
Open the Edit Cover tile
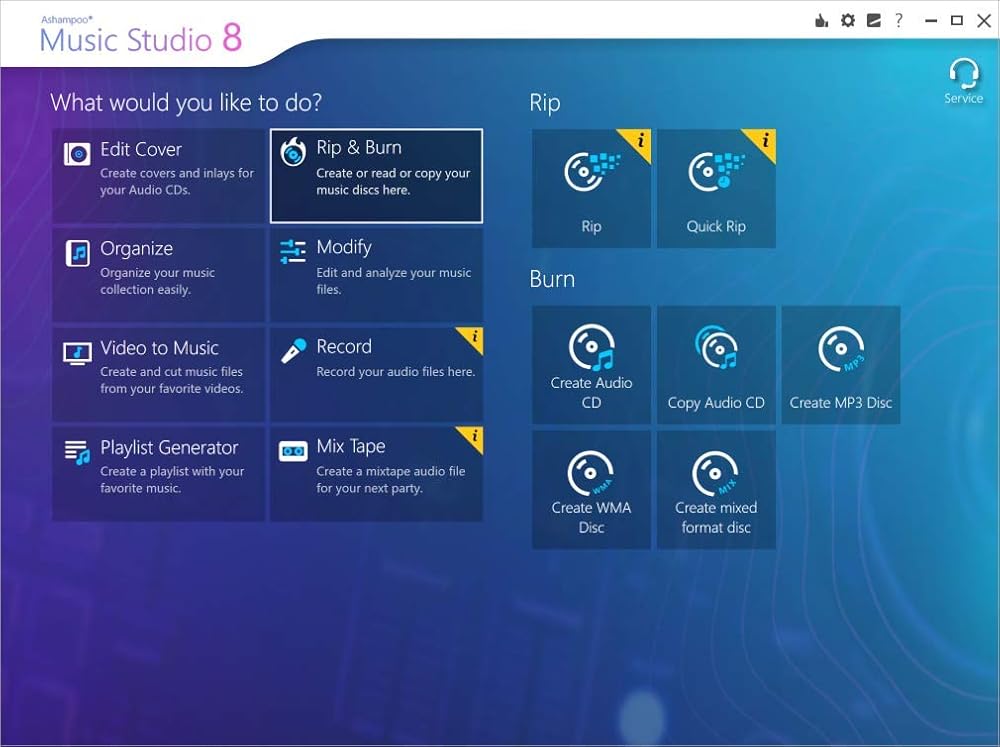pyautogui.click(x=158, y=175)
